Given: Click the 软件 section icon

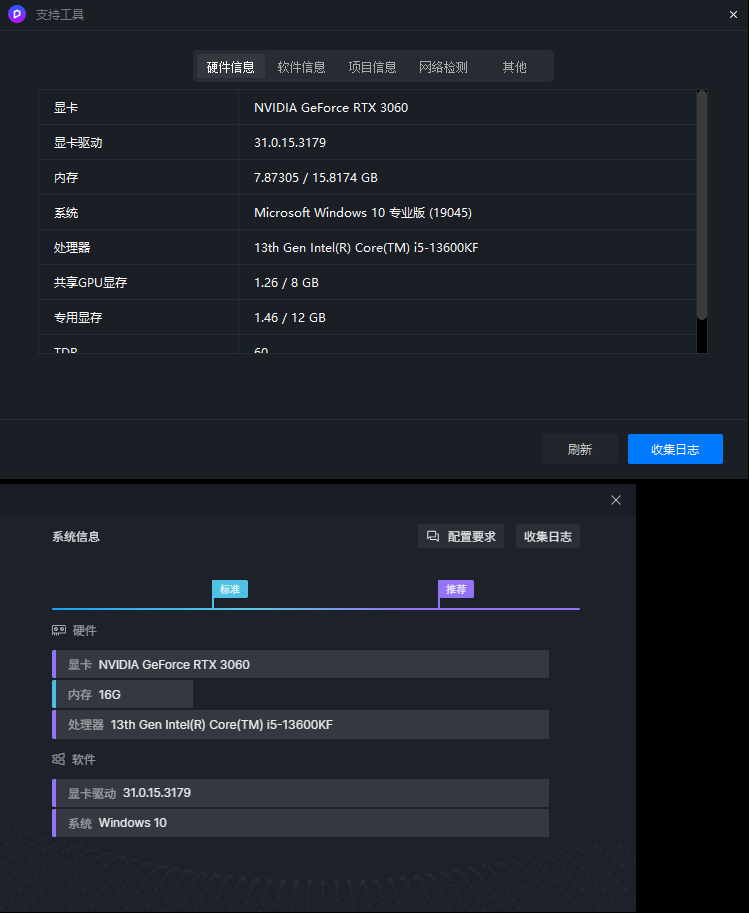Looking at the screenshot, I should pyautogui.click(x=59, y=760).
